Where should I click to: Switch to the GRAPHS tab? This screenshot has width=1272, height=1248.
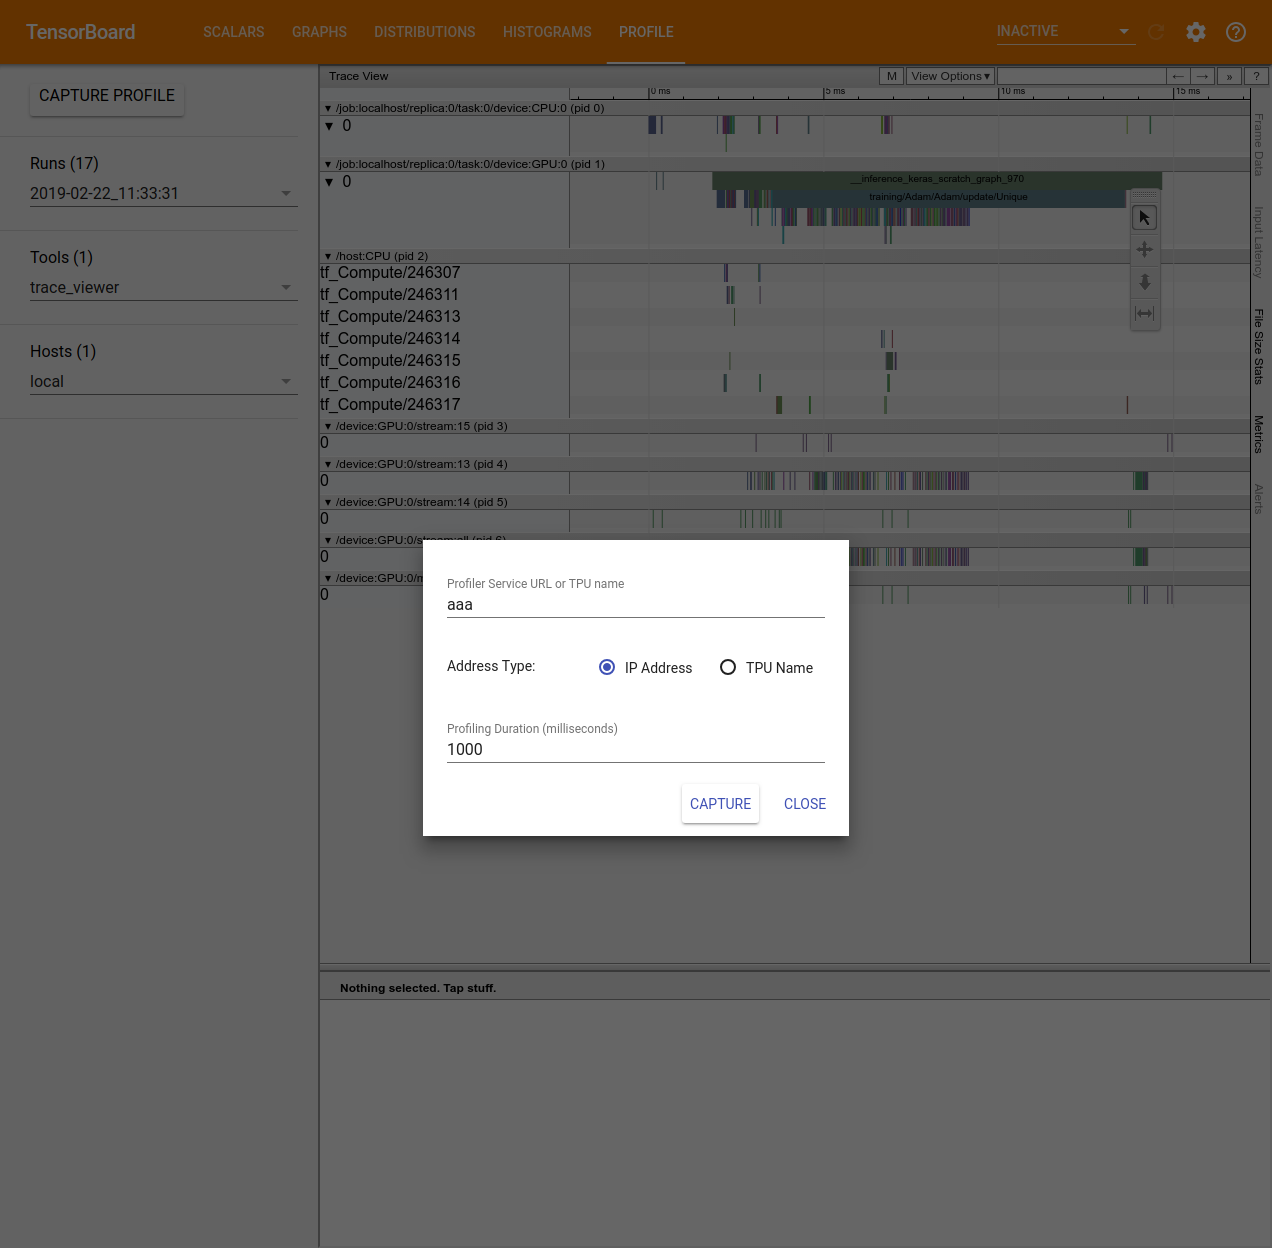319,32
